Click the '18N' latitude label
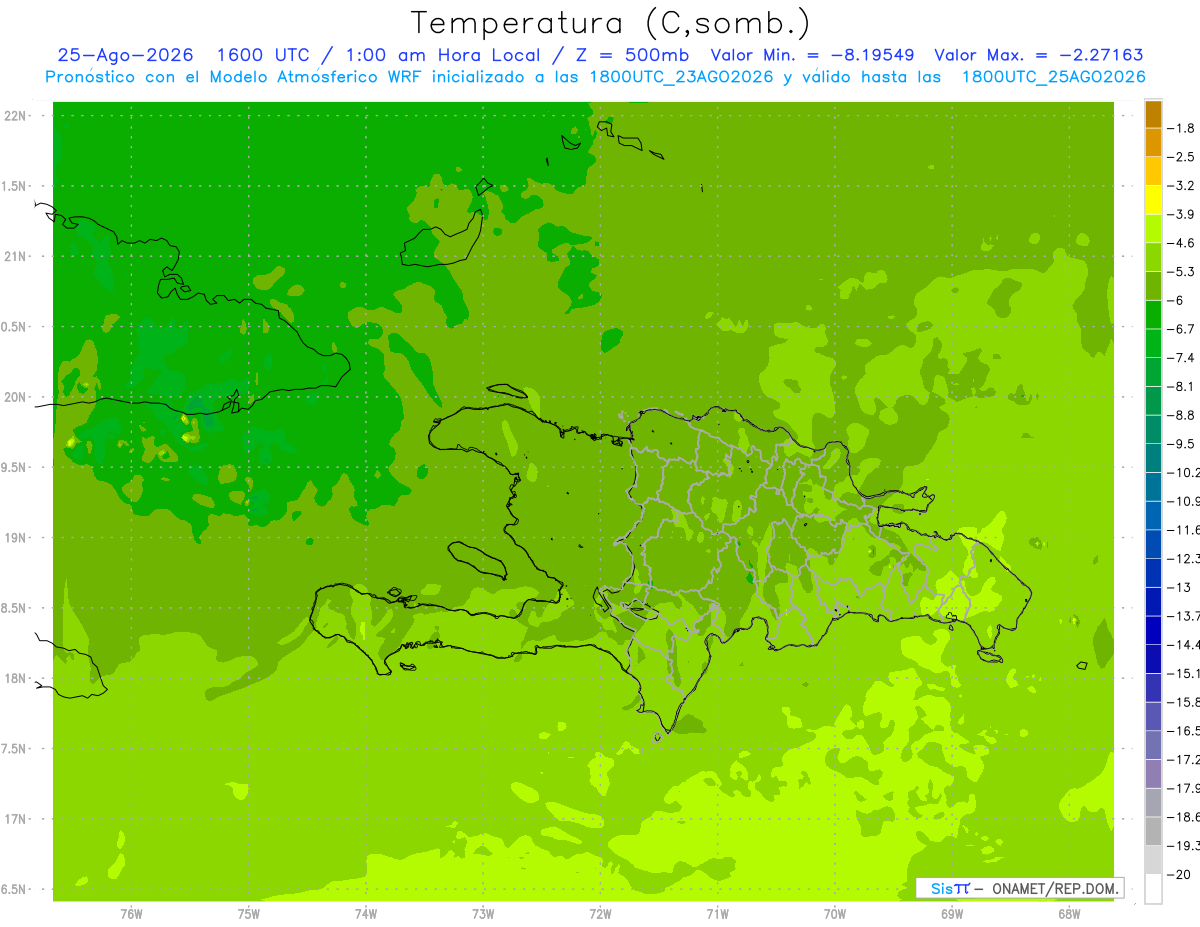This screenshot has height=927, width=1200. 15,678
